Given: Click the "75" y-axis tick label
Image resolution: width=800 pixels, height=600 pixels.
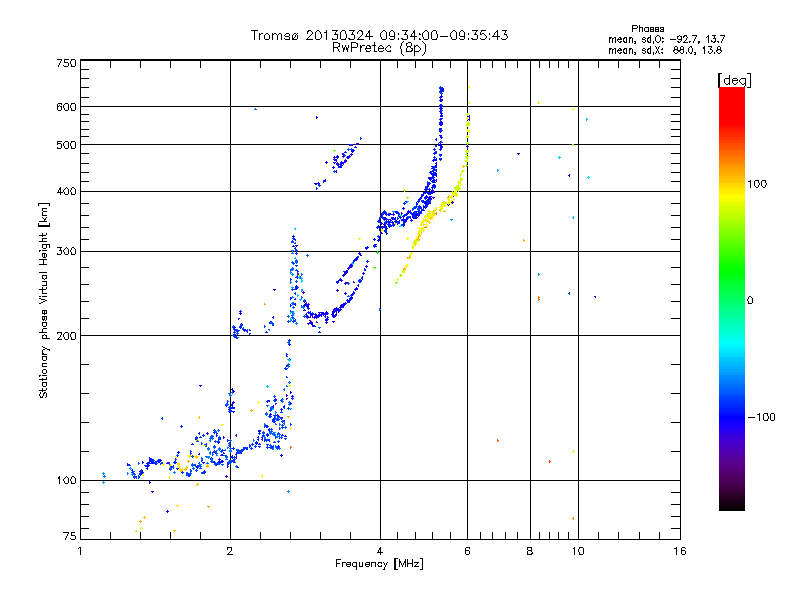Looking at the screenshot, I should coord(70,536).
